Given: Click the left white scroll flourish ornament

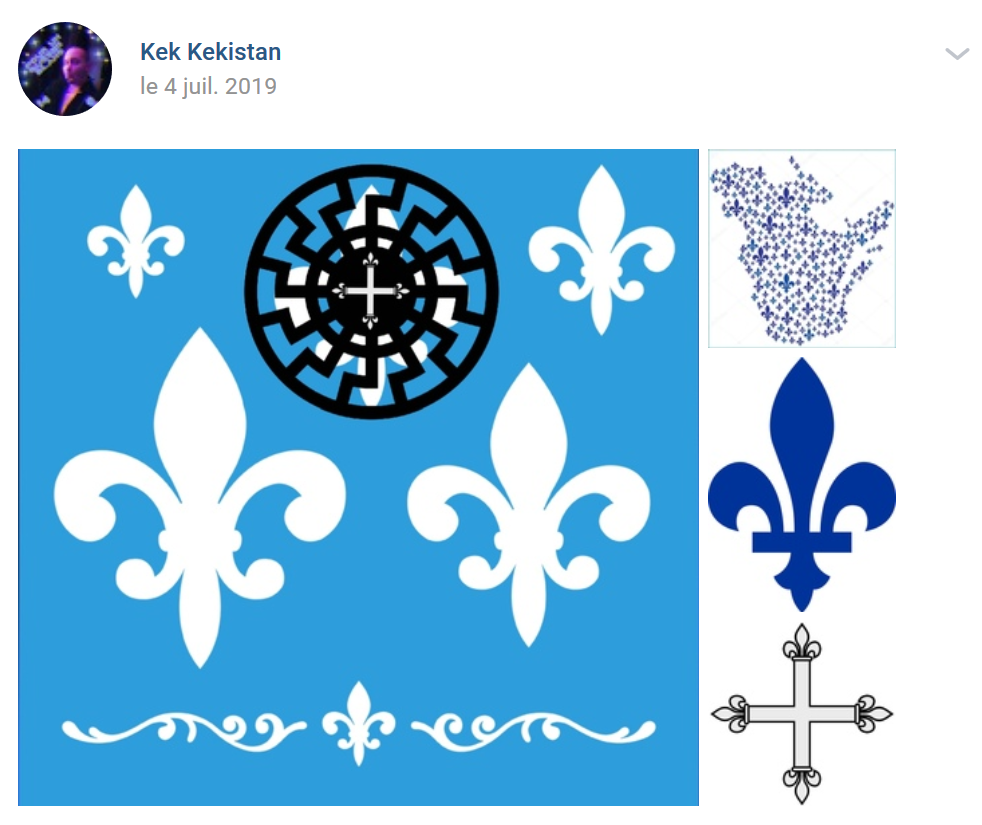Looking at the screenshot, I should (x=183, y=731).
